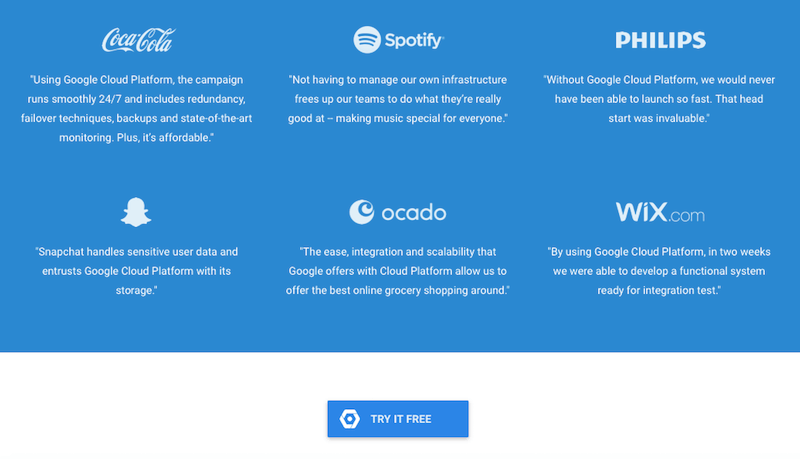The width and height of the screenshot is (800, 459).
Task: Click the Snapchat sensitive user data quote
Action: [x=138, y=270]
